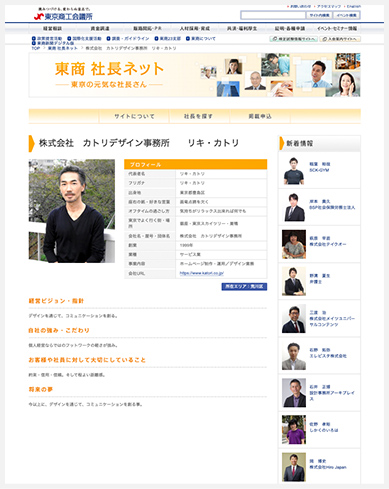Click the 将来の夢 heading

click(x=41, y=389)
